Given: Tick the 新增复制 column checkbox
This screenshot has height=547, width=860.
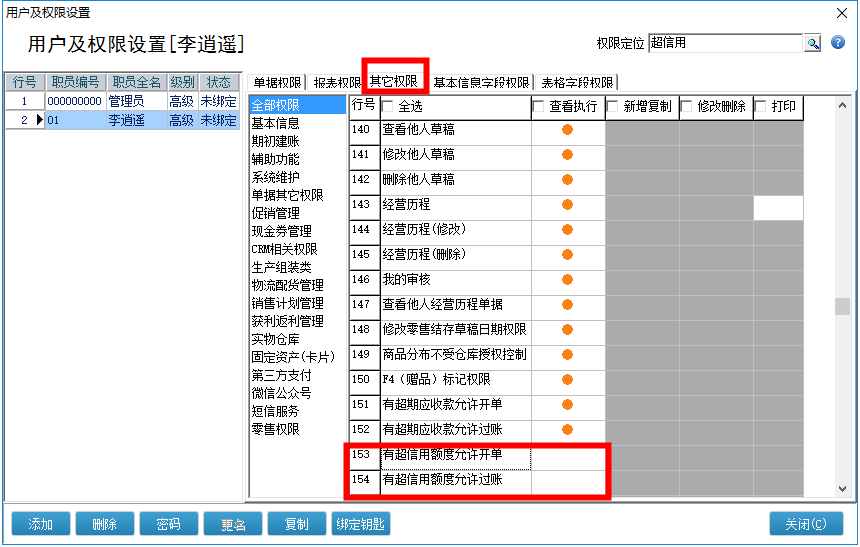Looking at the screenshot, I should click(613, 106).
